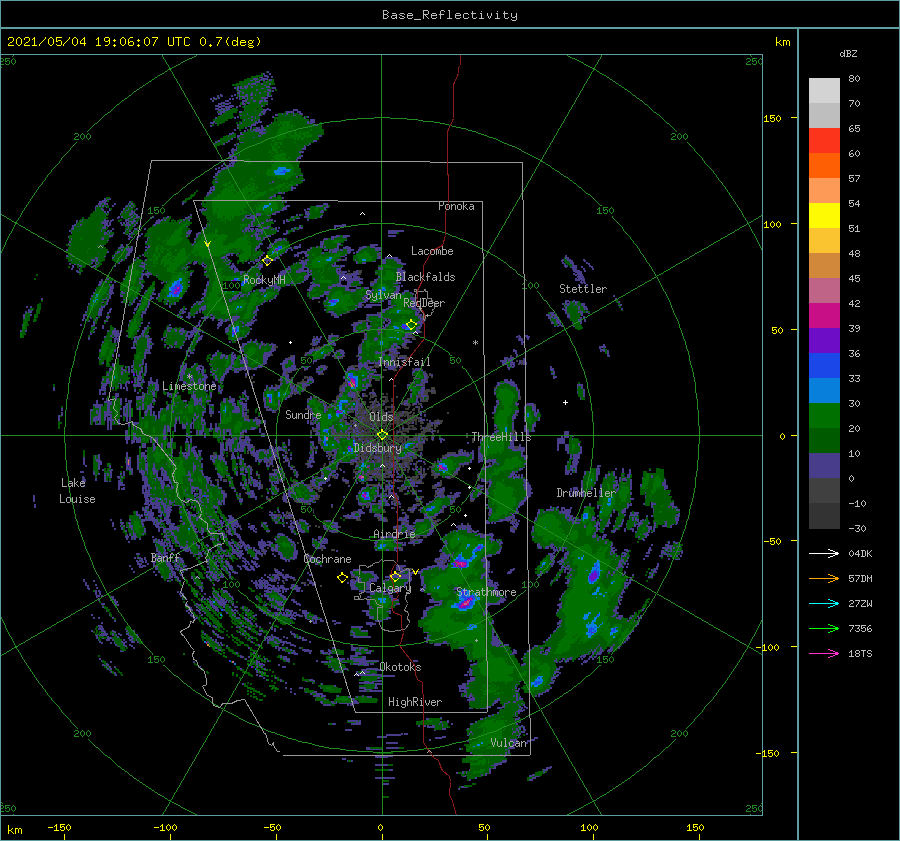Select the bright green 30 dBZ swatch

pyautogui.click(x=824, y=415)
